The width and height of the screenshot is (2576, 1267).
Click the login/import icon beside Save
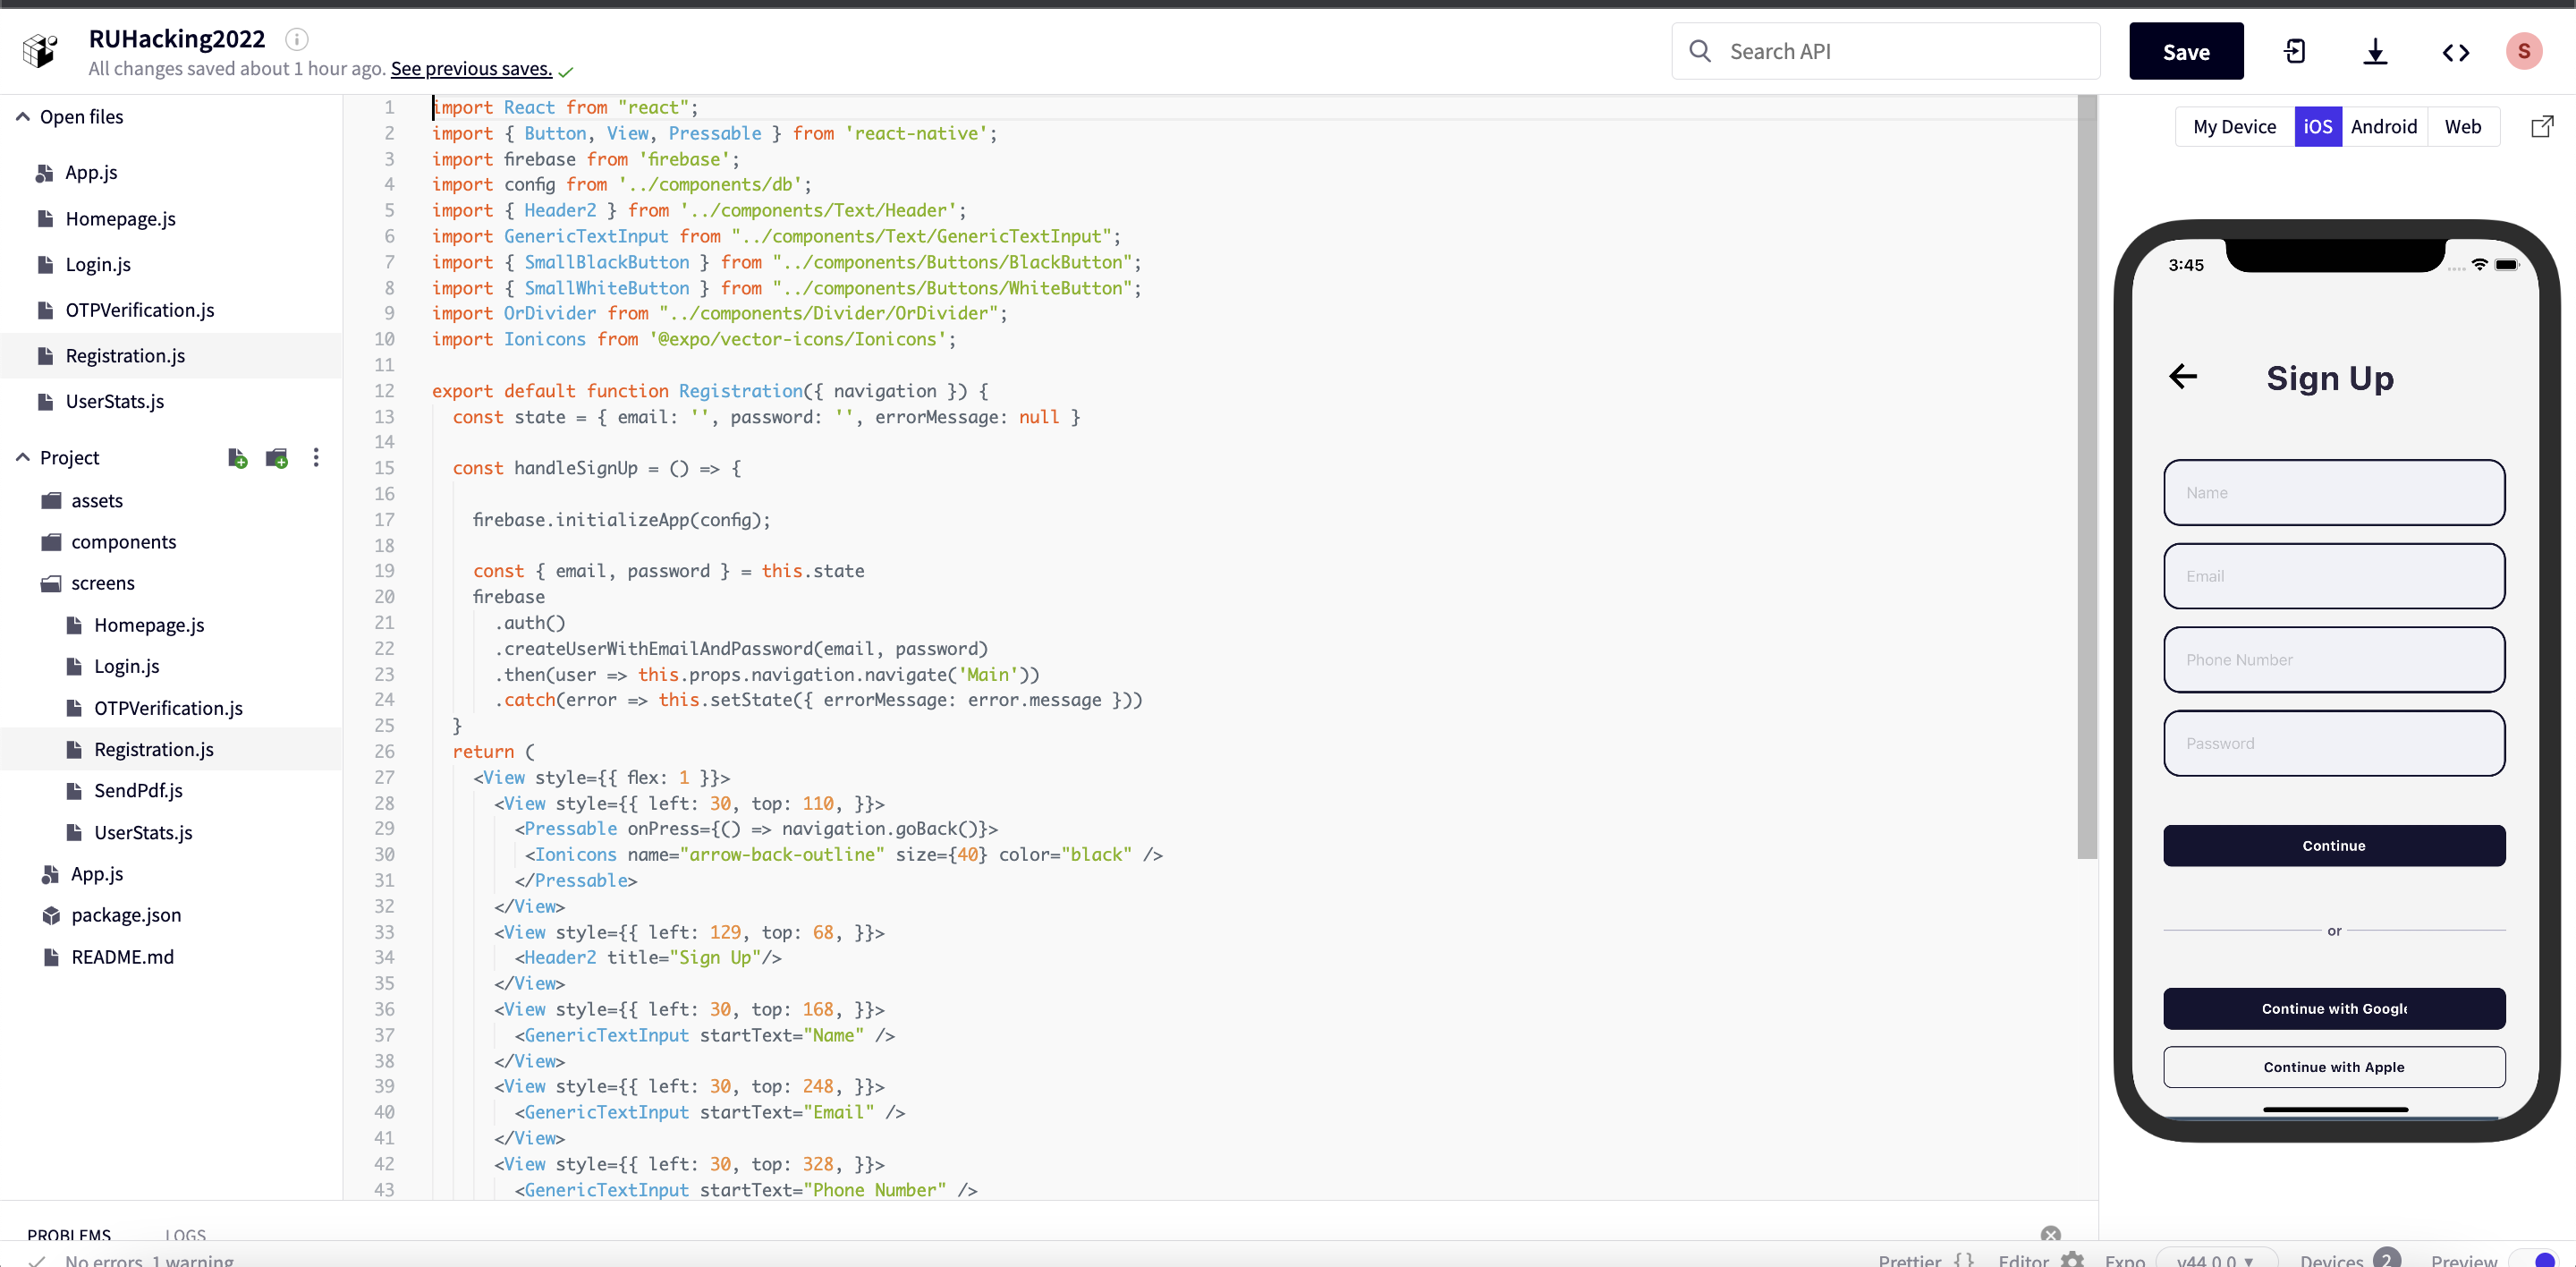pos(2295,52)
